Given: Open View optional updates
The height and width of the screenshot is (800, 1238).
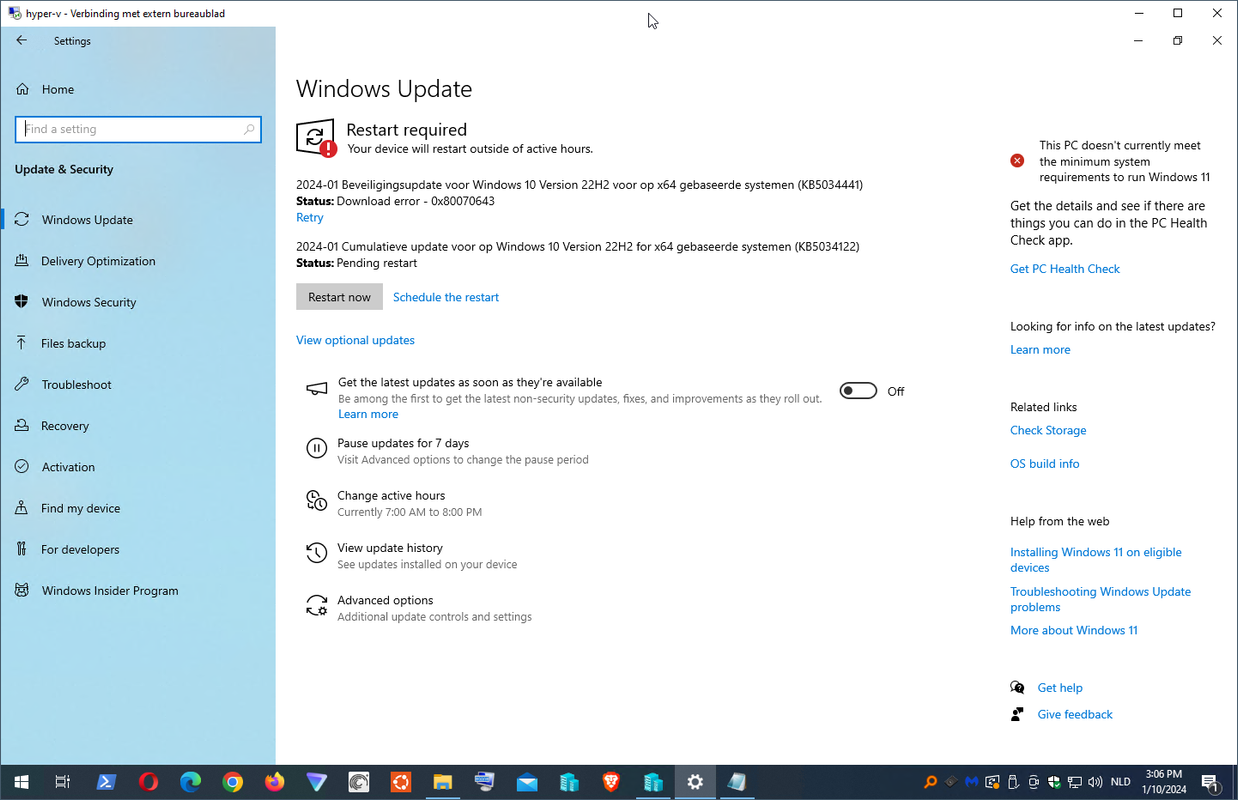Looking at the screenshot, I should pyautogui.click(x=355, y=340).
